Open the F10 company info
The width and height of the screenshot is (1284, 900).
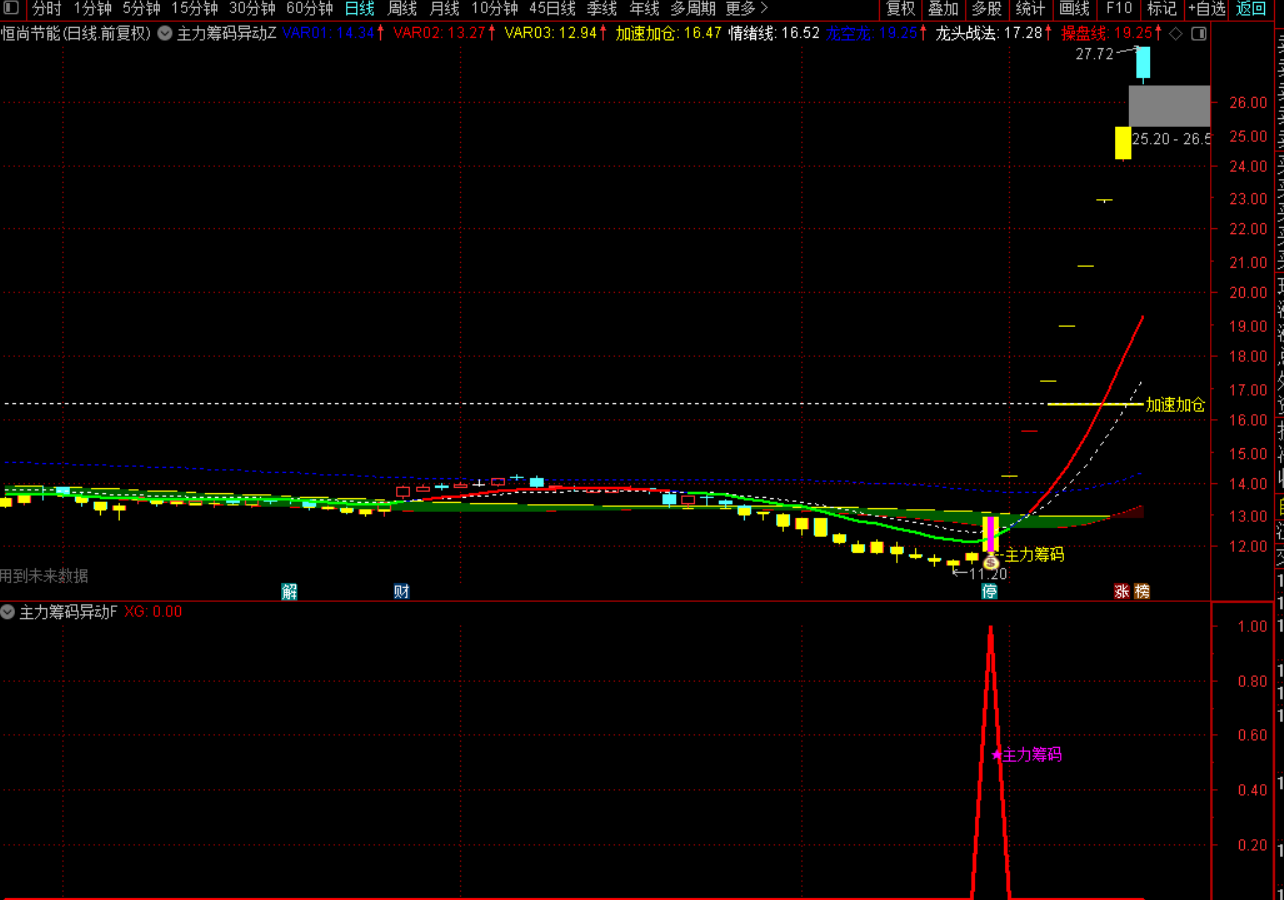pos(1119,9)
